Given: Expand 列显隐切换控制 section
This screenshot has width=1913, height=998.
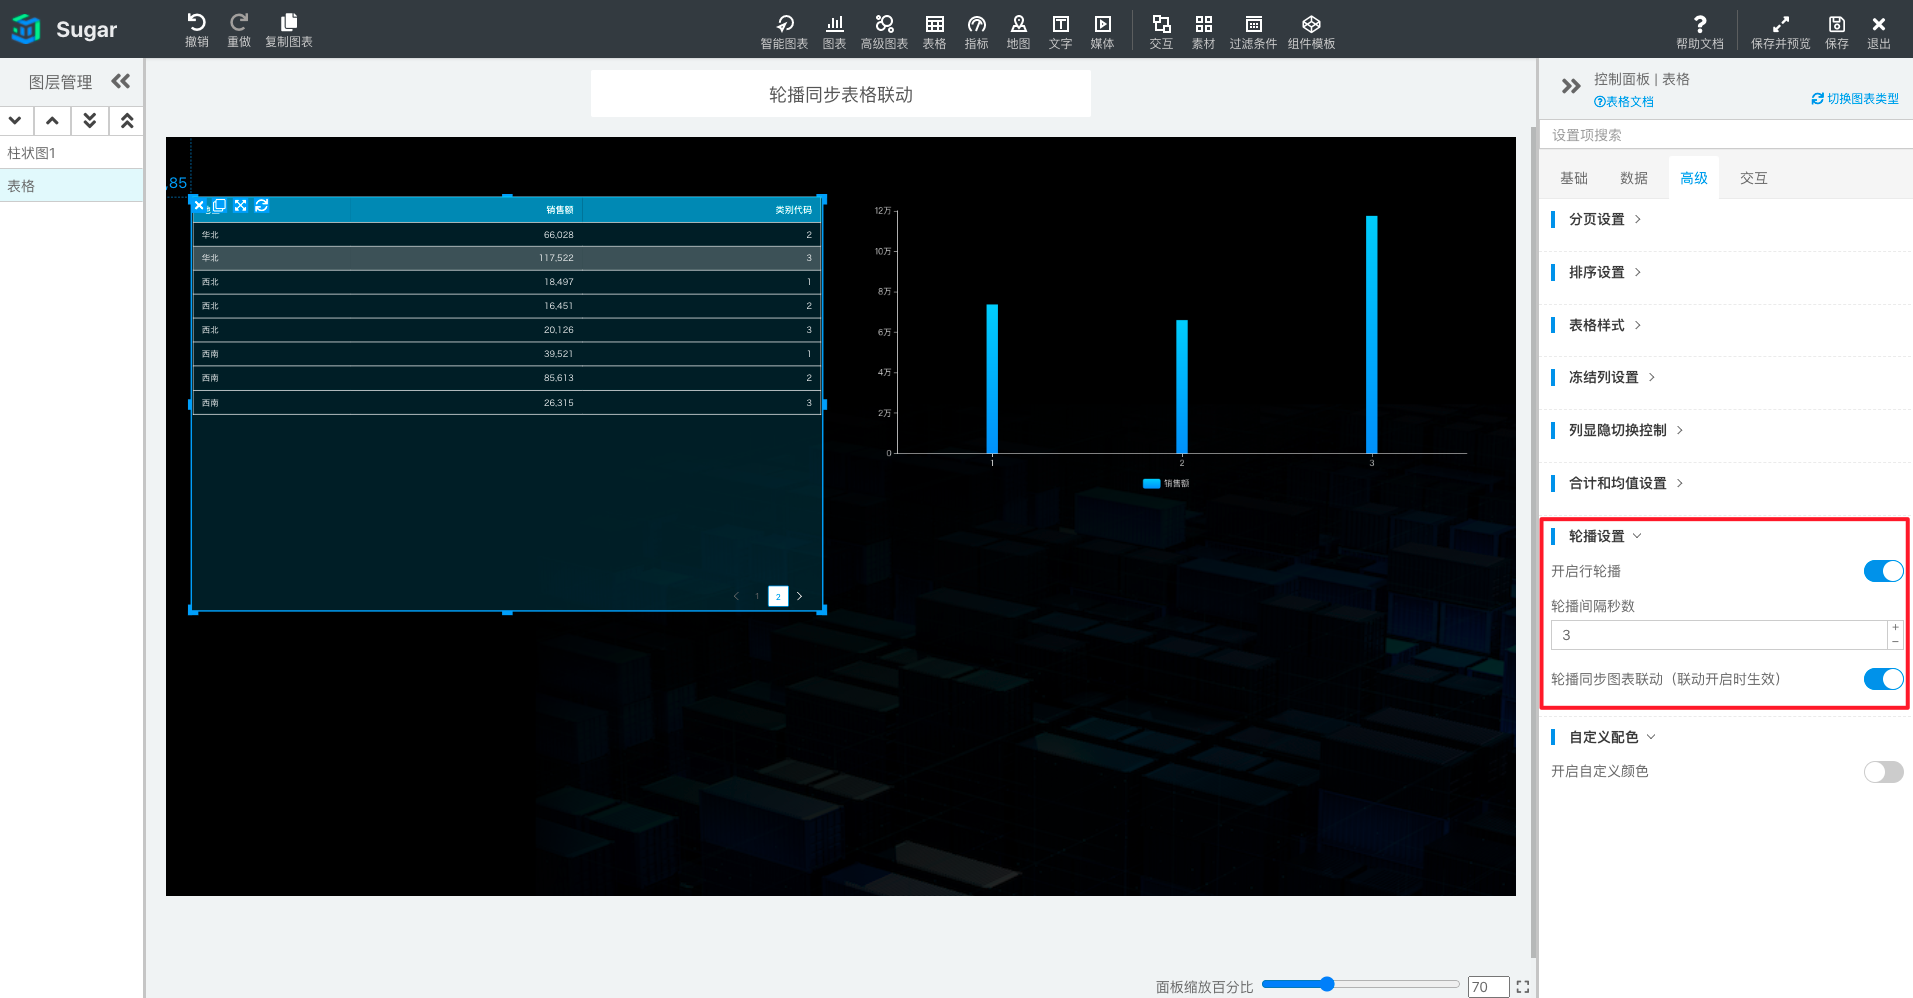Looking at the screenshot, I should pos(1626,430).
